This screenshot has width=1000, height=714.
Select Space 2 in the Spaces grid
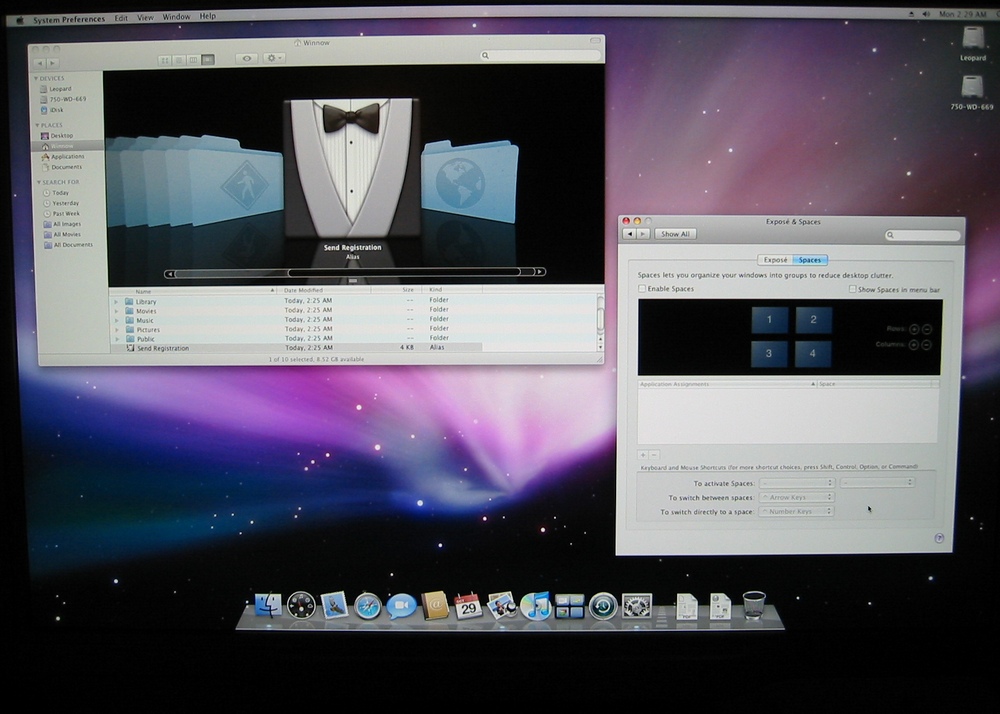813,320
